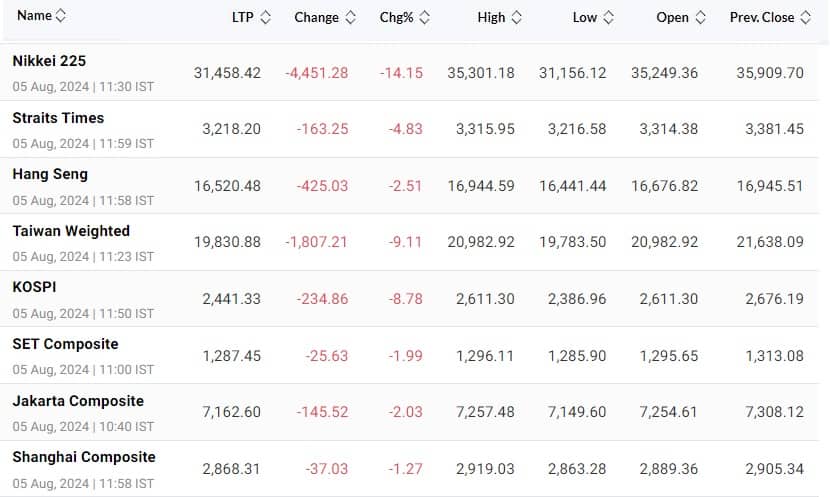
Task: View the Jakarta Composite index link
Action: [x=78, y=401]
